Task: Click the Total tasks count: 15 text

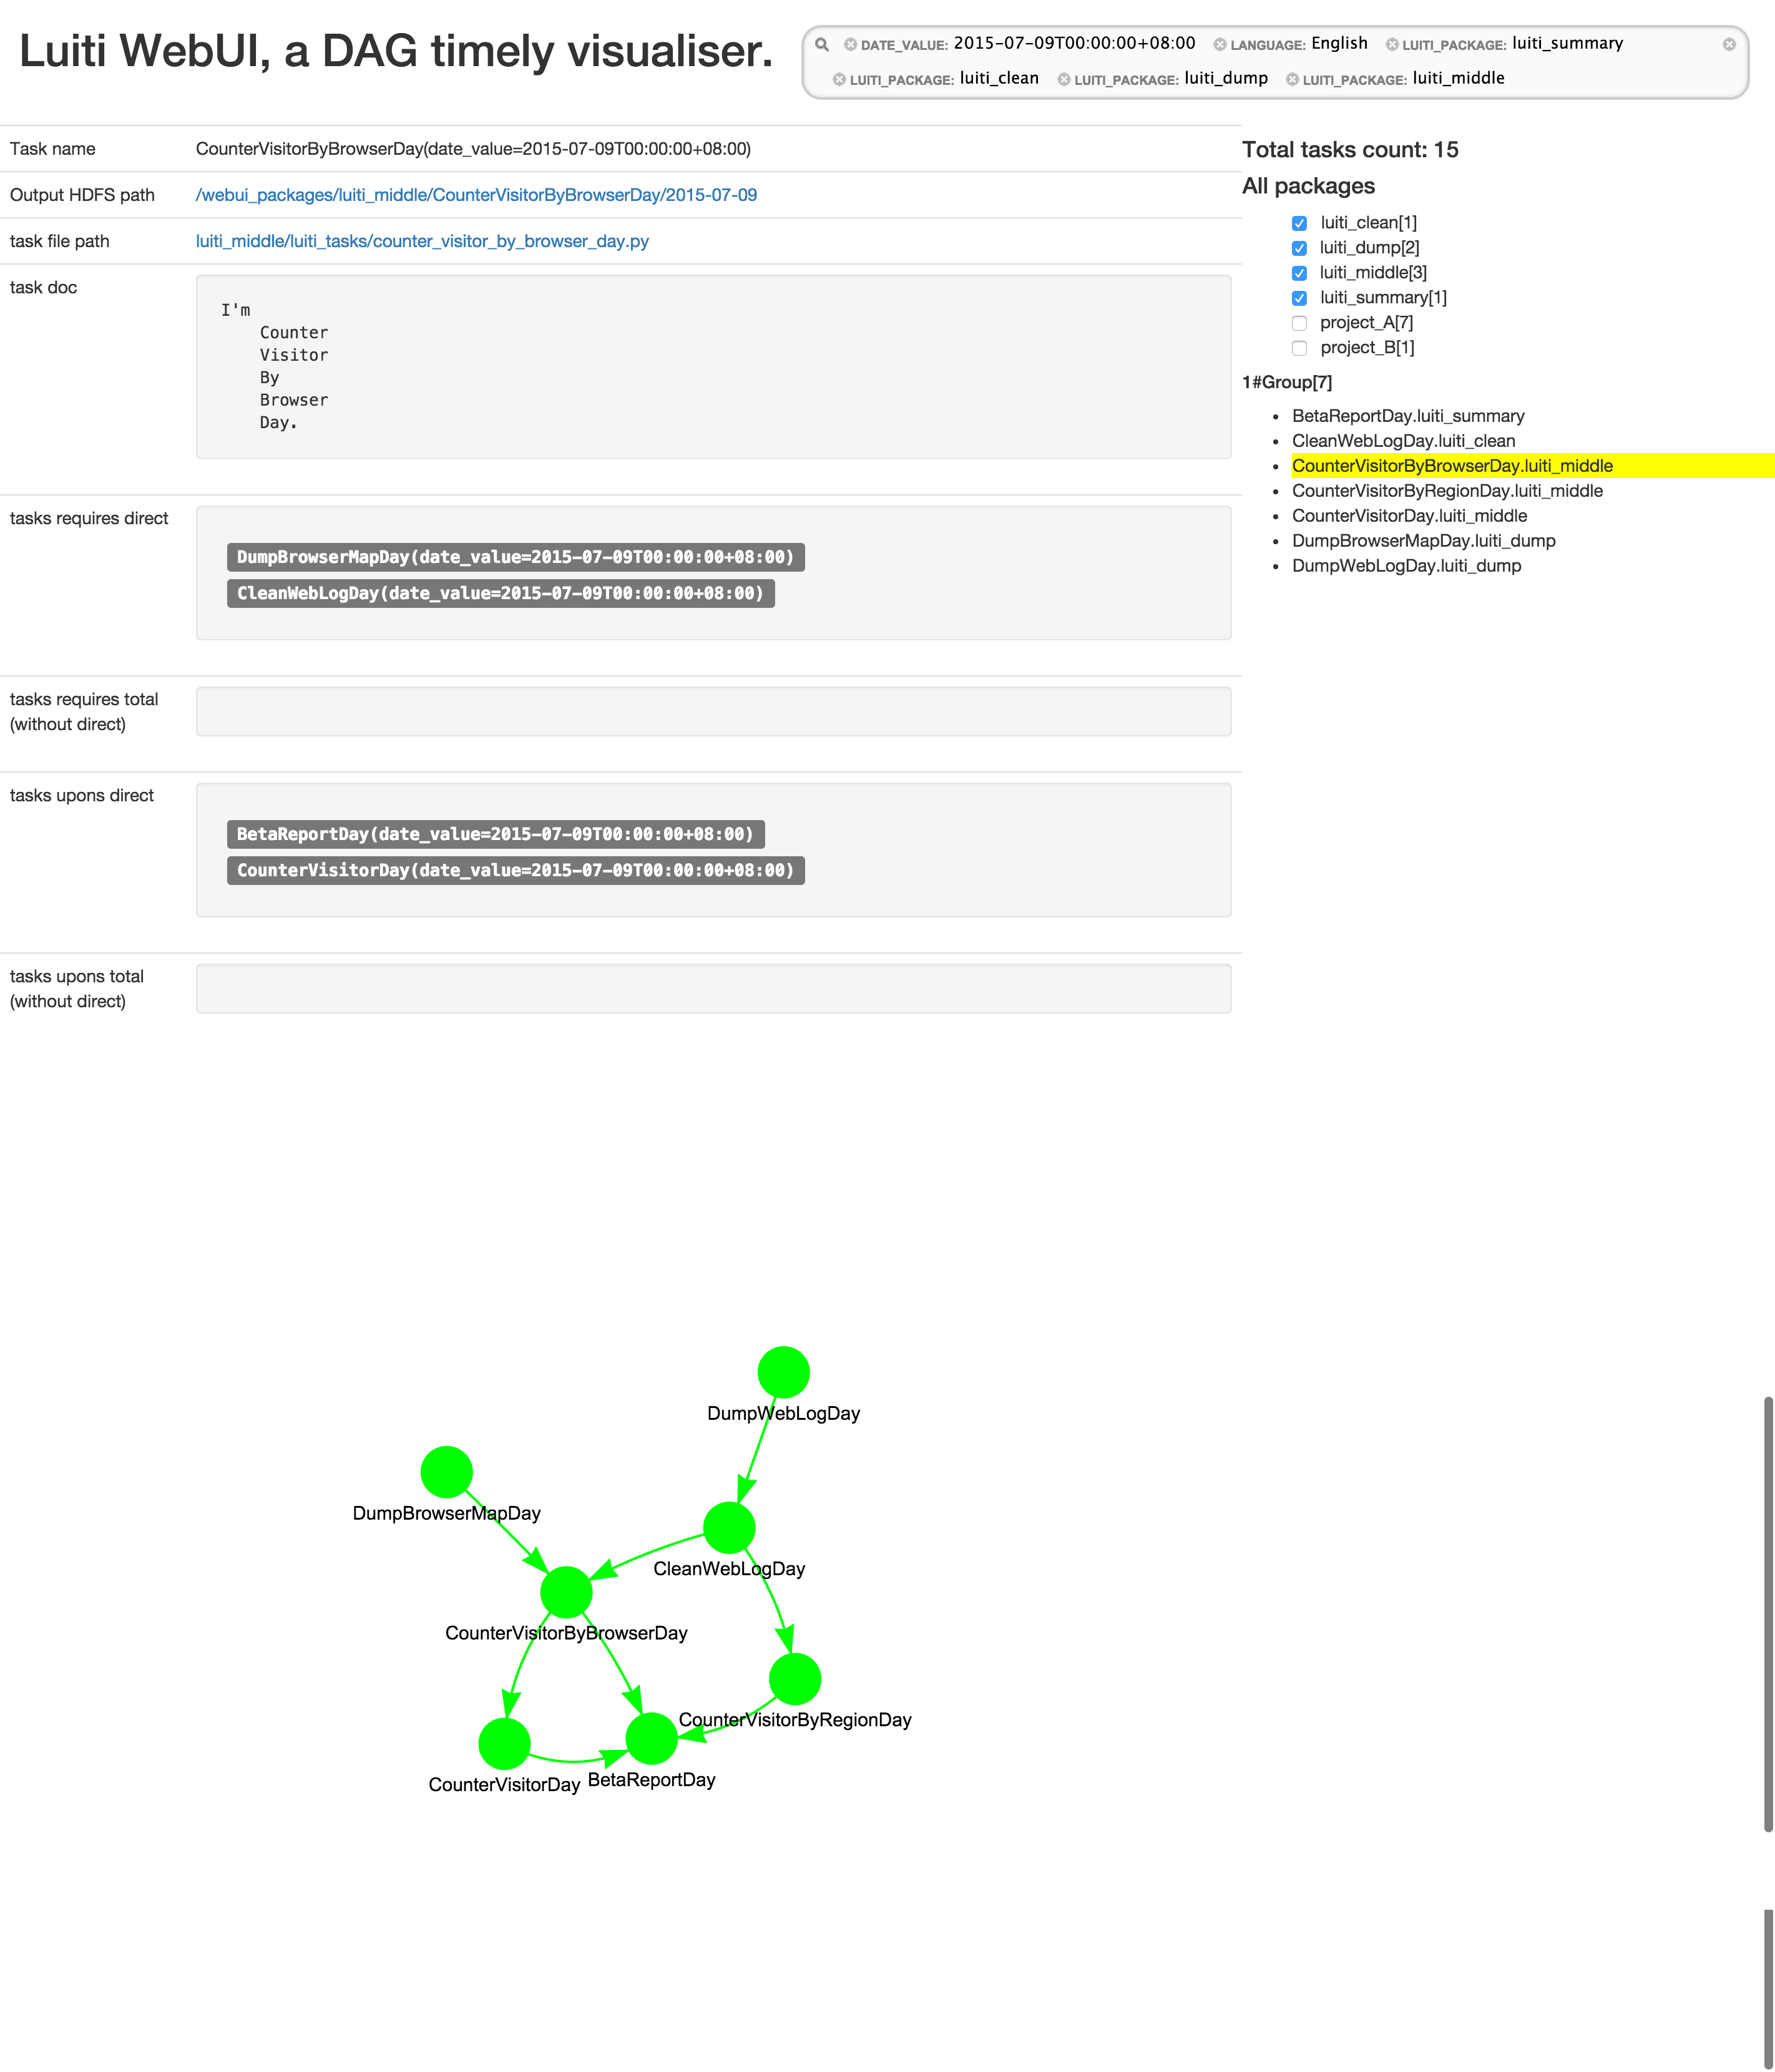Action: (1350, 150)
